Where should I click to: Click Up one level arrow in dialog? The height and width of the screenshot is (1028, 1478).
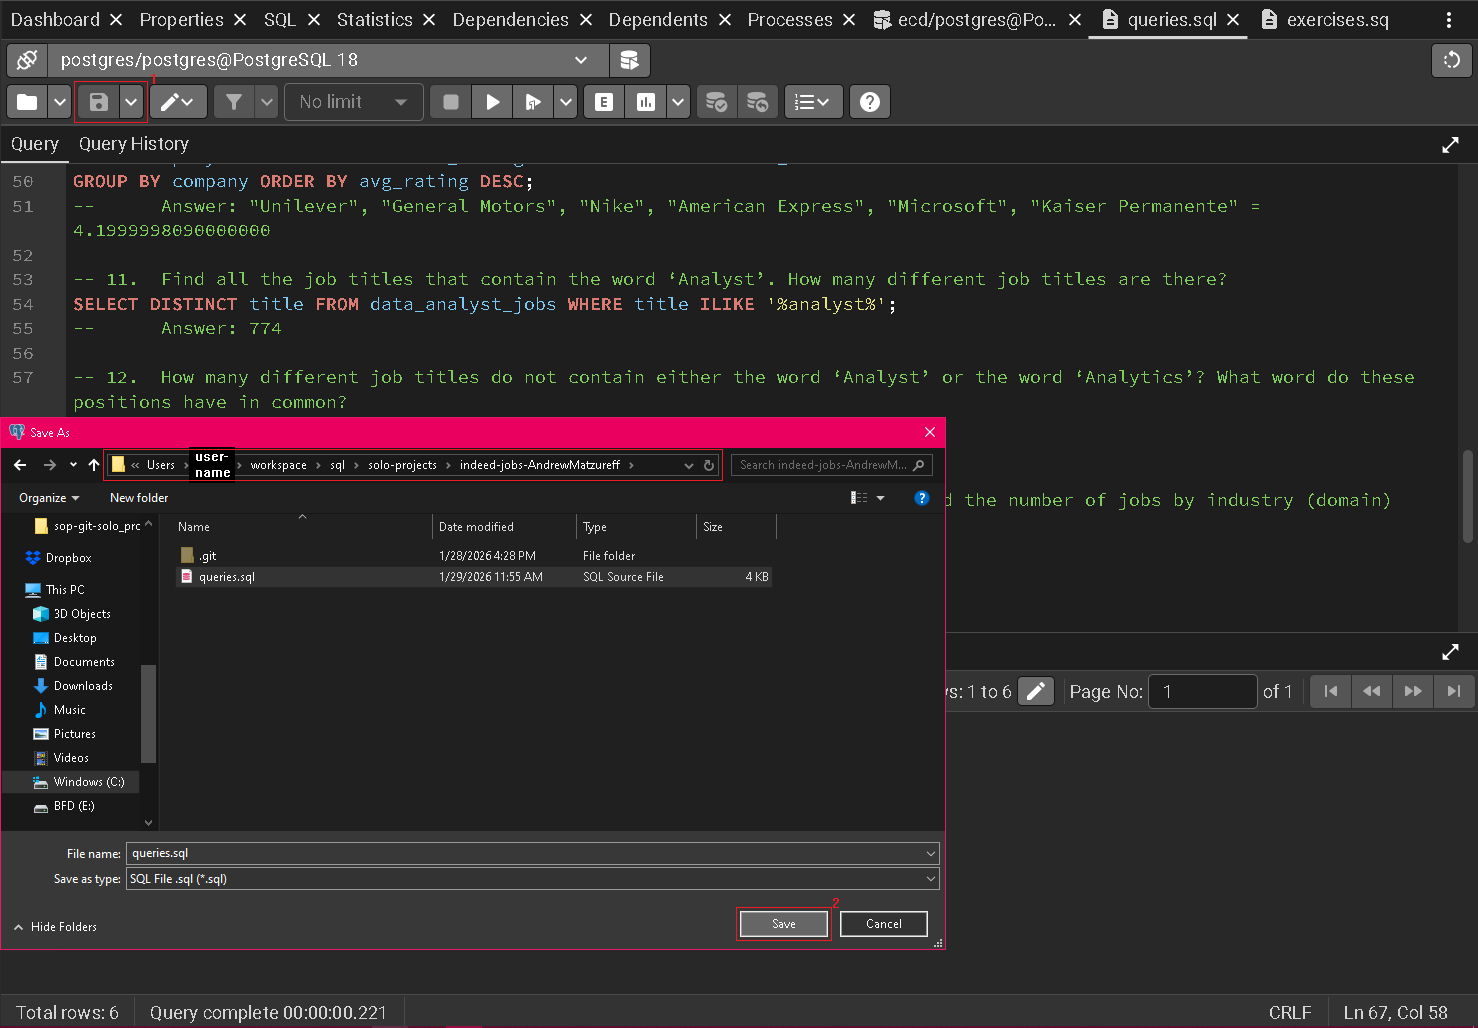coord(94,465)
